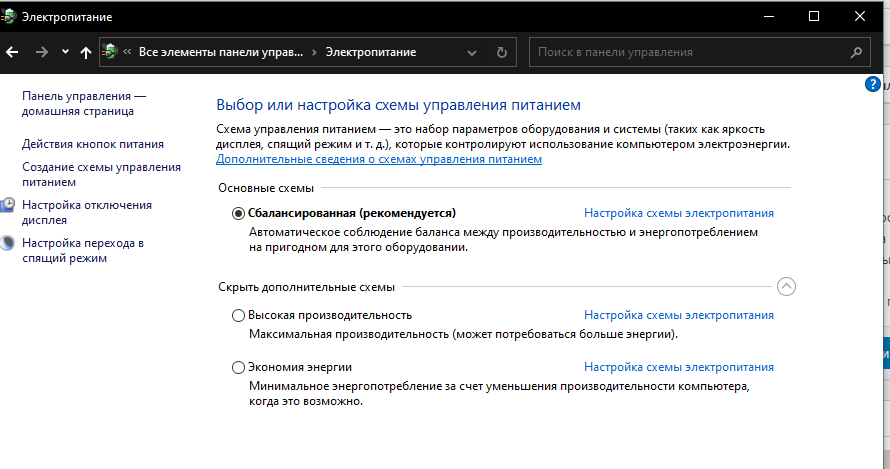Viewport: 890px width, 469px height.
Task: Close the Электропитание window
Action: 860,16
